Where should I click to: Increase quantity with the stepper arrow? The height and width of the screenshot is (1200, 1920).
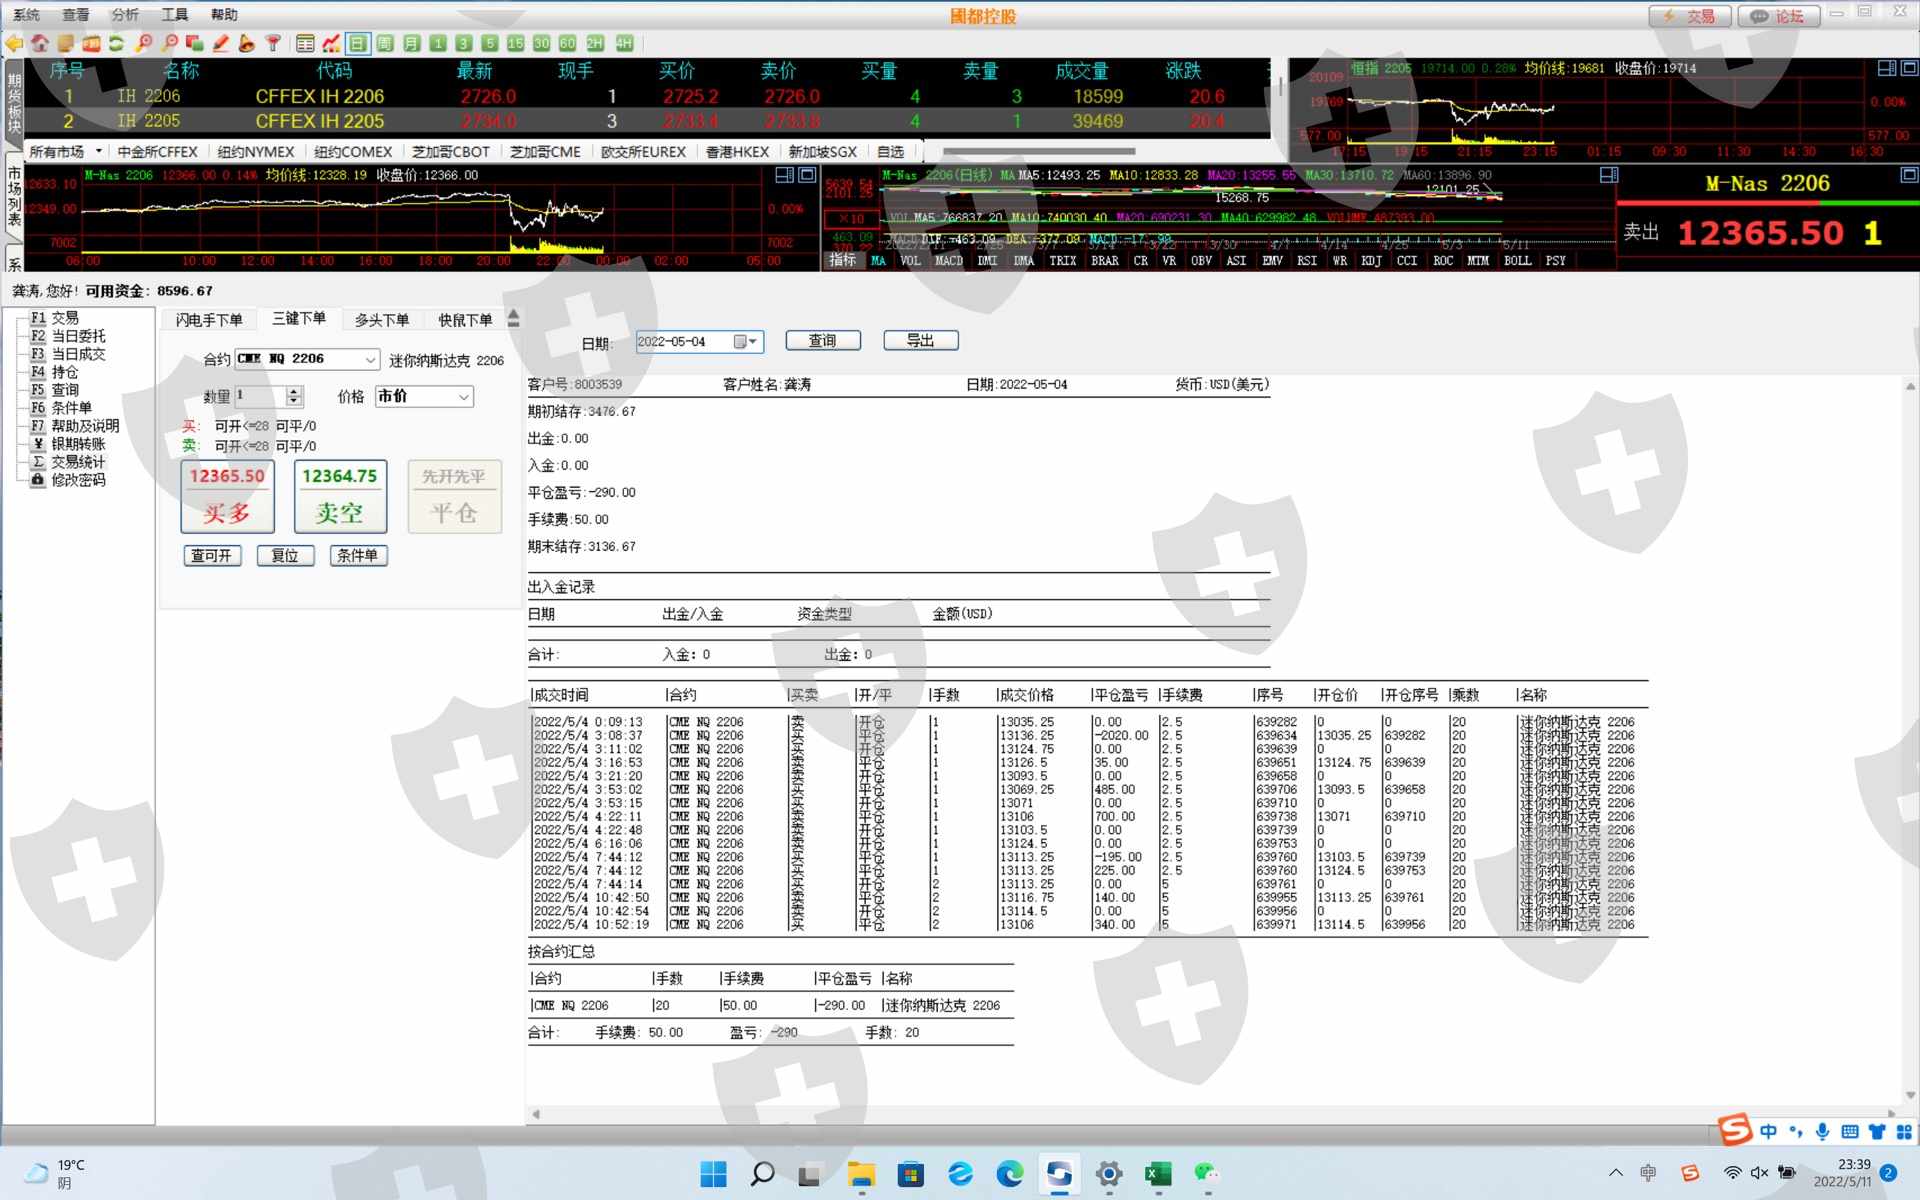pyautogui.click(x=294, y=392)
